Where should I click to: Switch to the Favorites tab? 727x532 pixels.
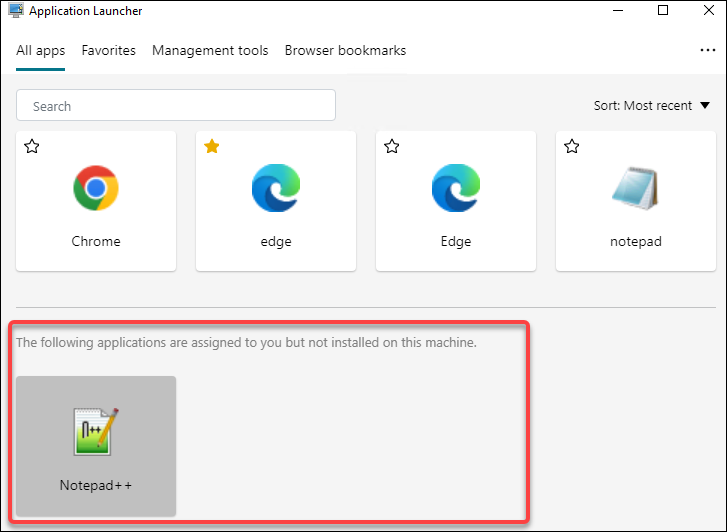pyautogui.click(x=109, y=50)
